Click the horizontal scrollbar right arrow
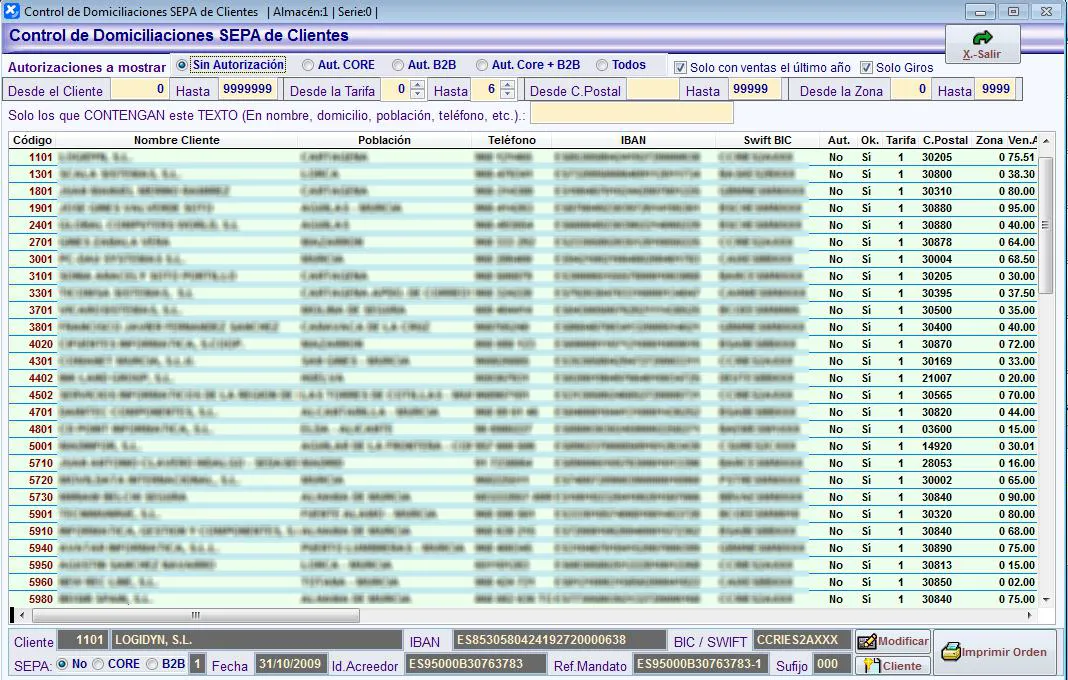 1032,615
